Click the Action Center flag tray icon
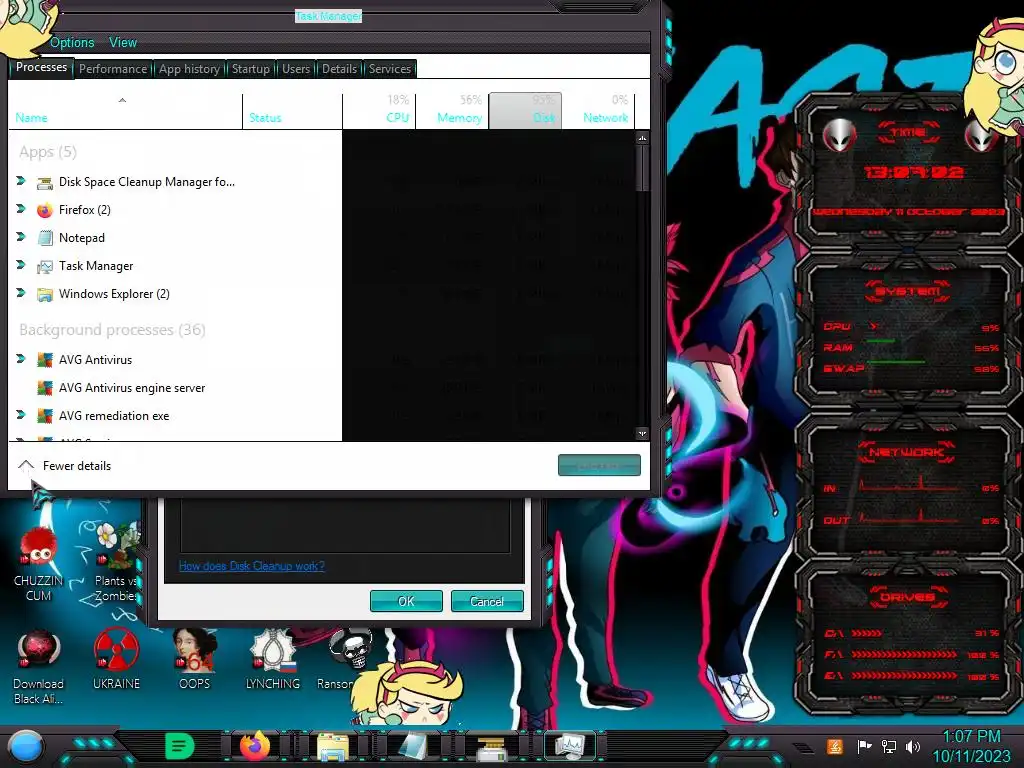This screenshot has height=768, width=1024. [x=864, y=746]
